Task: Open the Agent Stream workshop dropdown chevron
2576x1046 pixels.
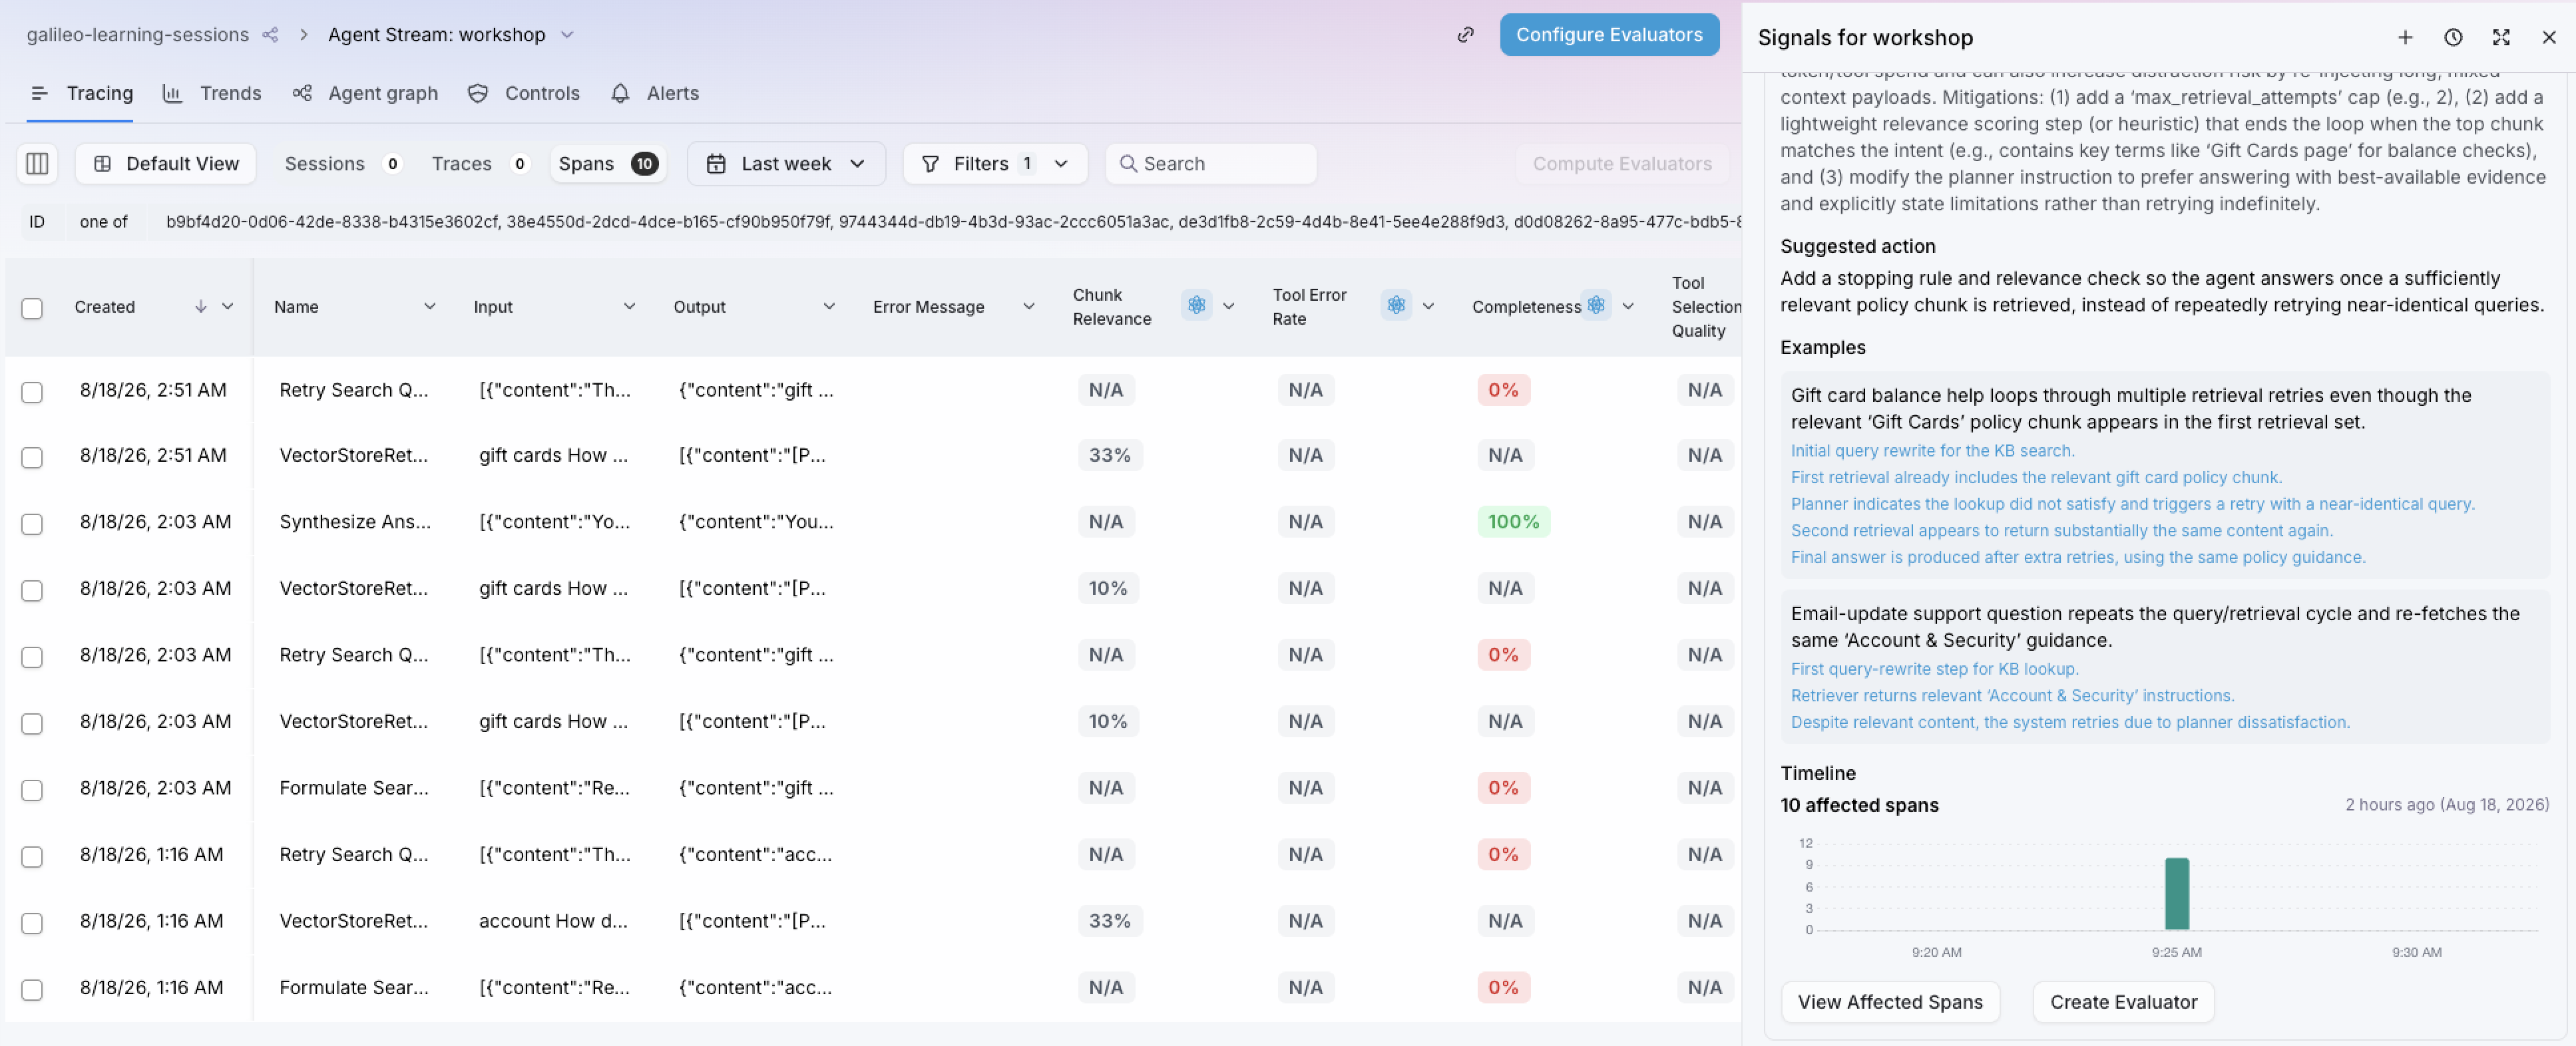Action: pyautogui.click(x=567, y=35)
